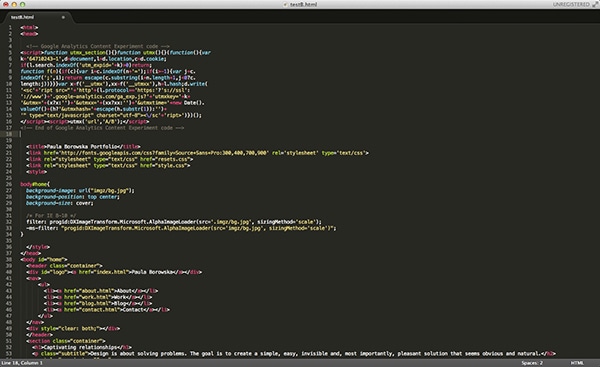The image size is (600, 367).
Task: Click the background-size: cover line
Action: tap(60, 203)
